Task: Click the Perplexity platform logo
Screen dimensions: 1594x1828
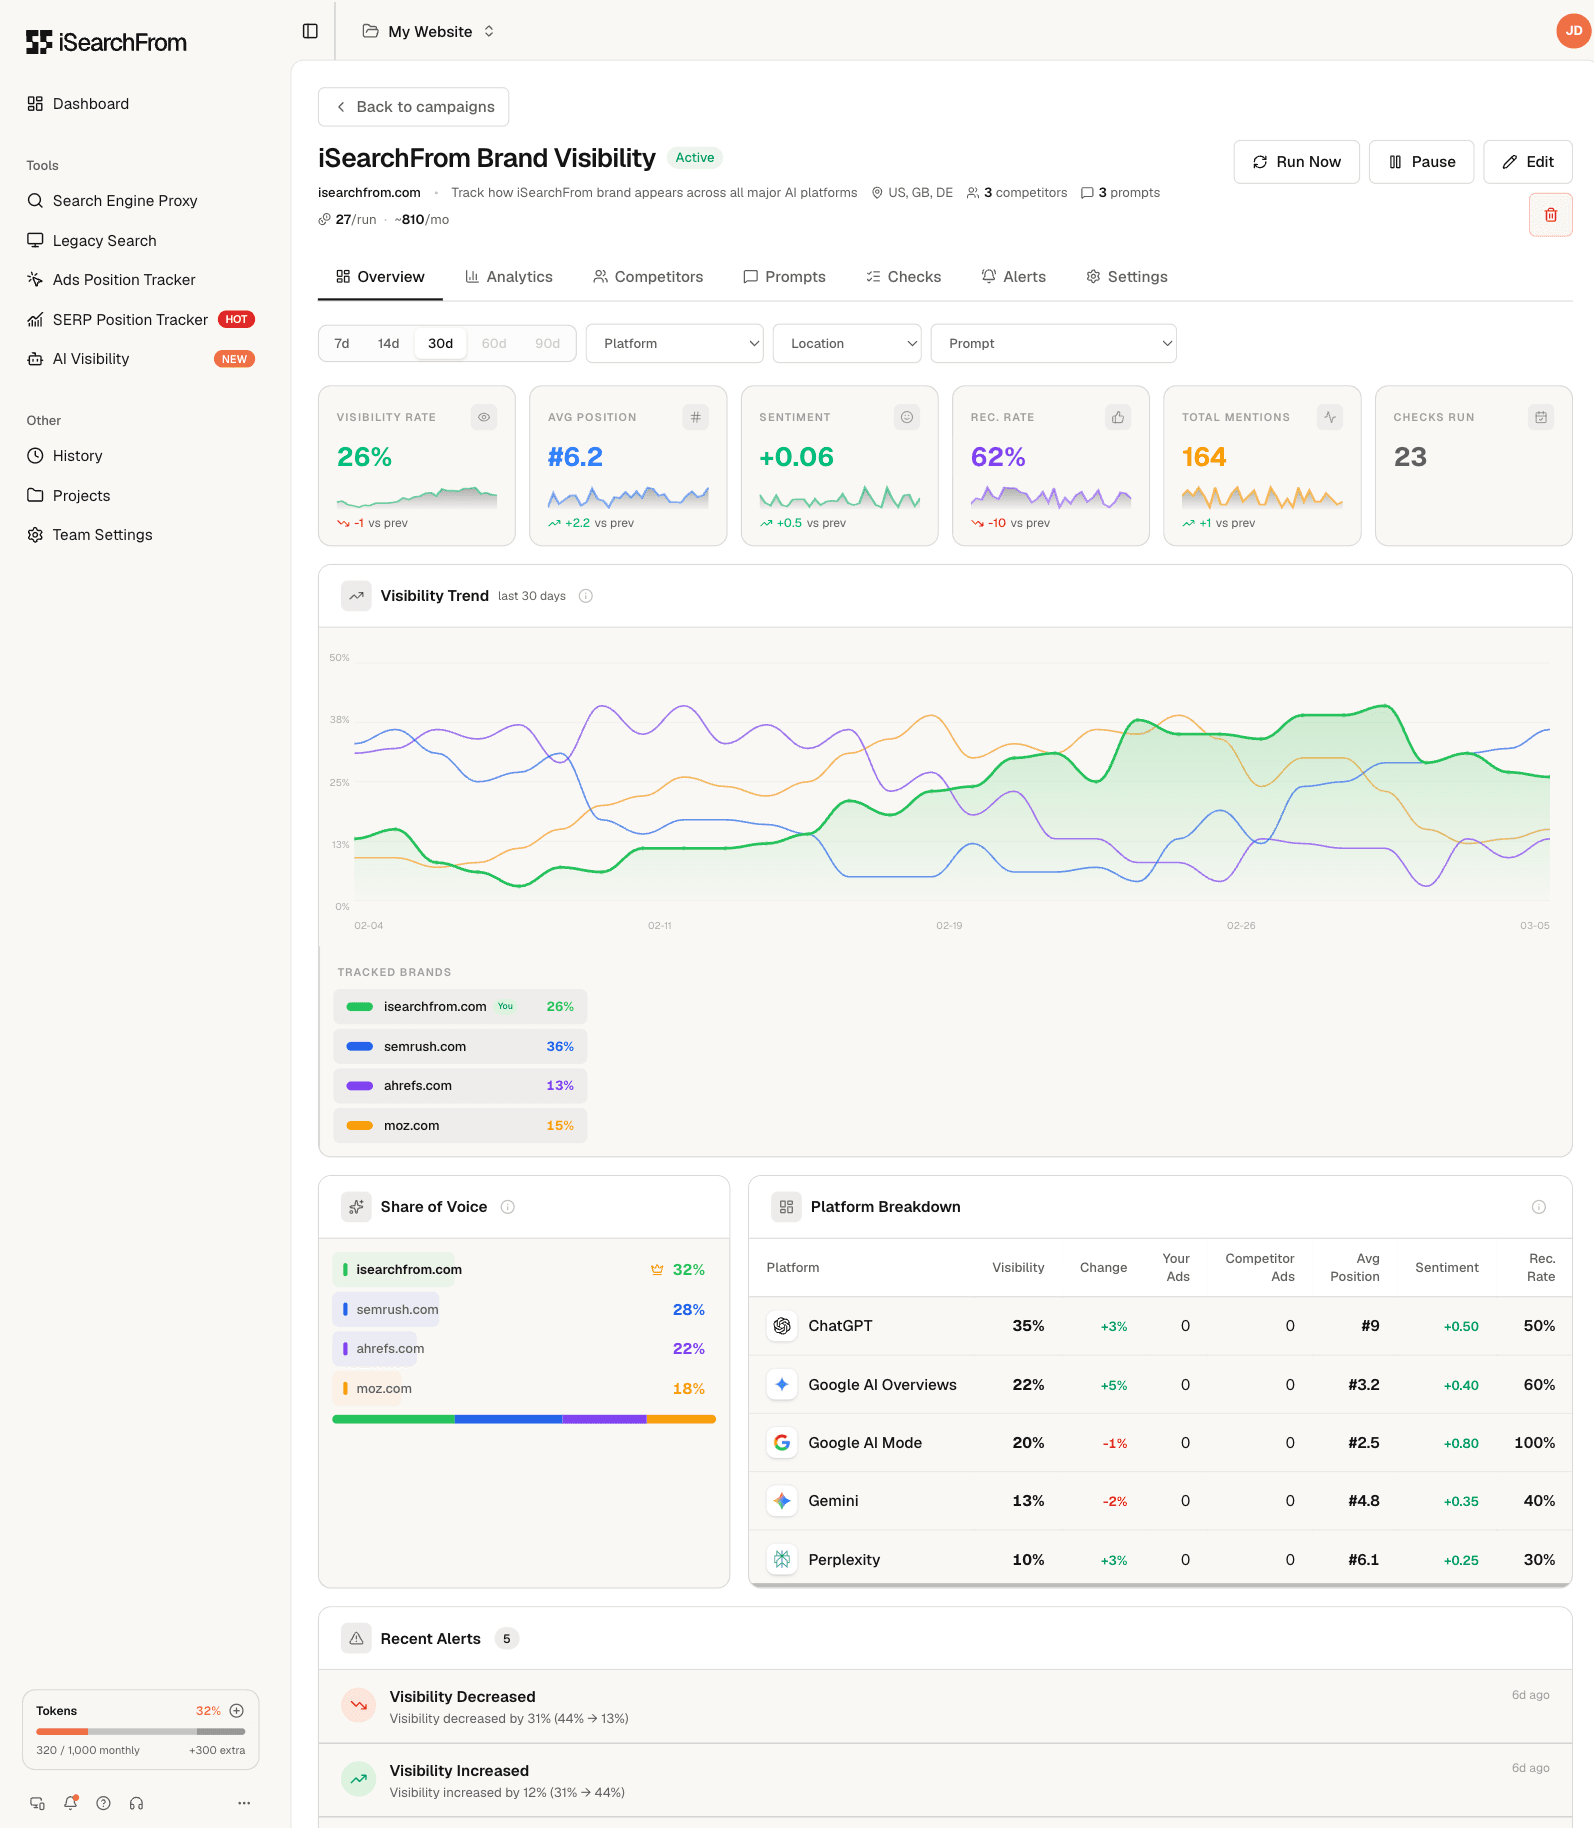Action: [782, 1559]
